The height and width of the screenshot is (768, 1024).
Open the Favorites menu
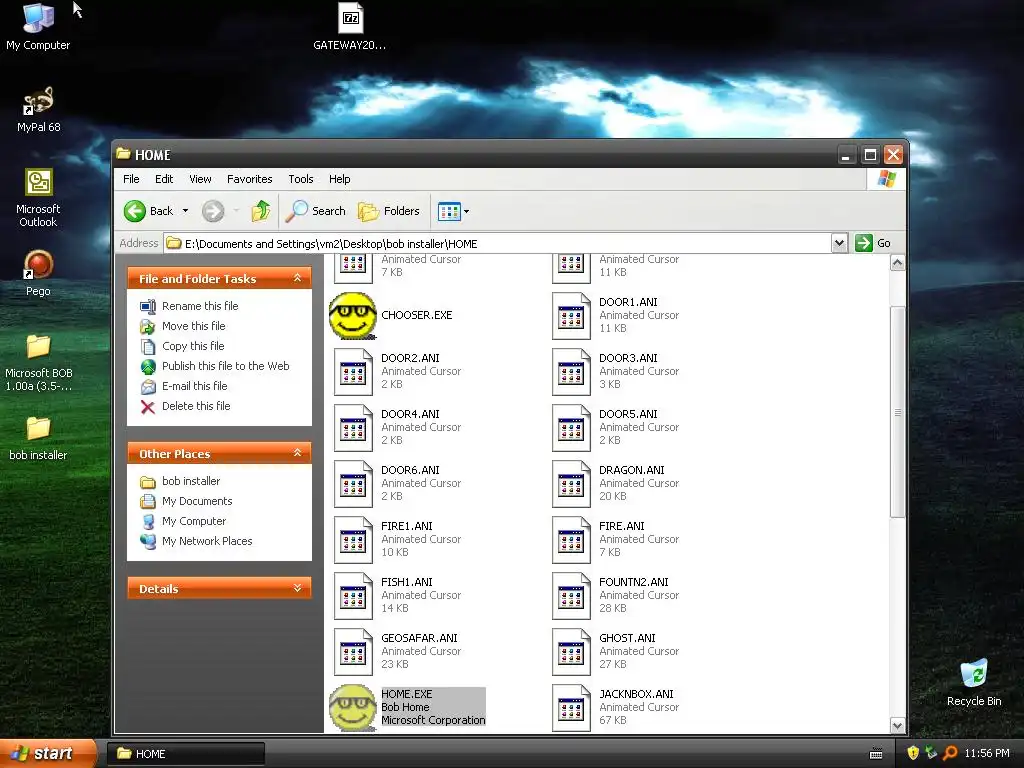(x=249, y=179)
